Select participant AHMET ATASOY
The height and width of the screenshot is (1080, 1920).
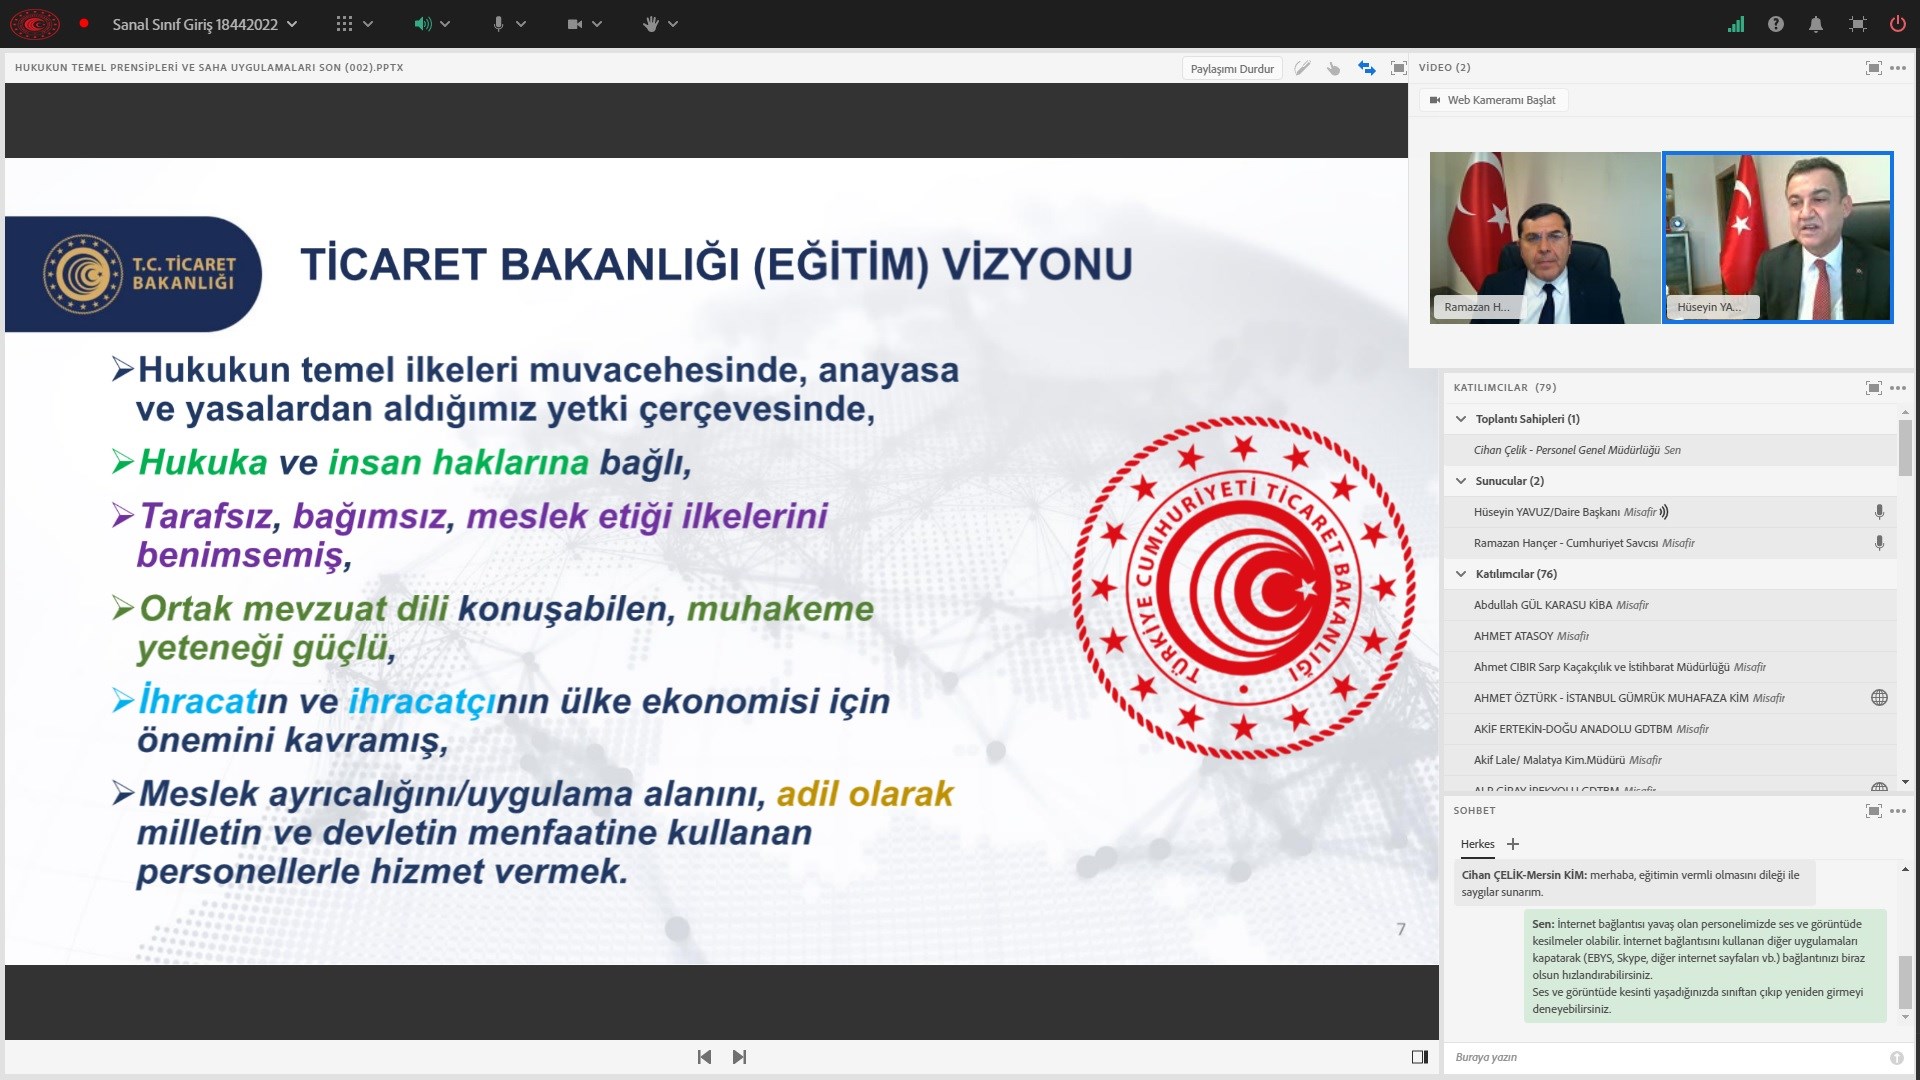point(1671,636)
